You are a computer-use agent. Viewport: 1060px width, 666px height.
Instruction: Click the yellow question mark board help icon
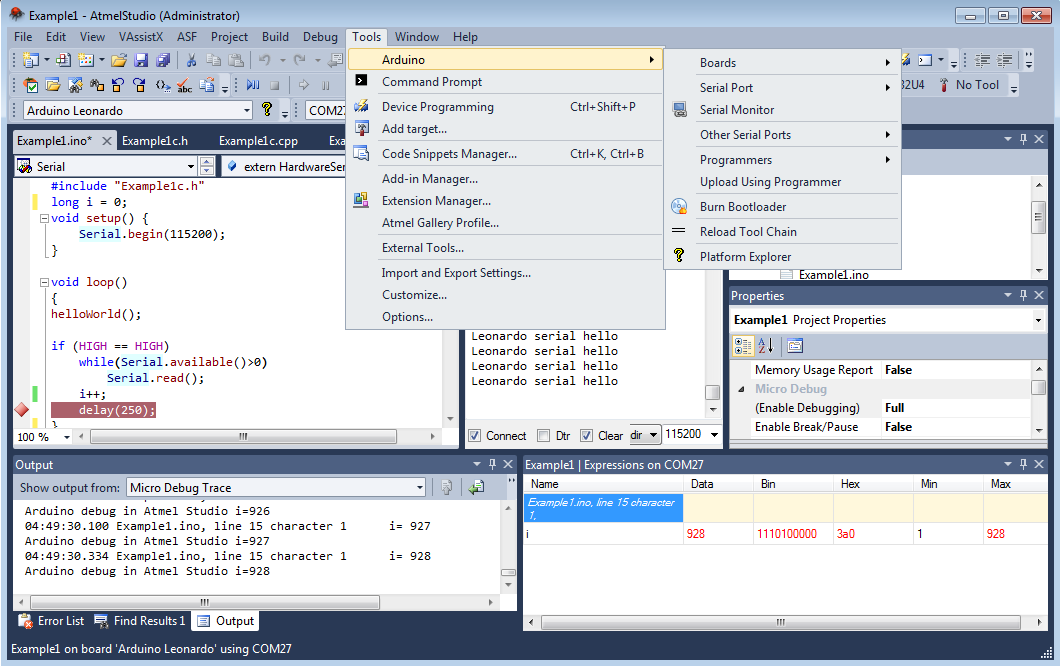click(267, 110)
